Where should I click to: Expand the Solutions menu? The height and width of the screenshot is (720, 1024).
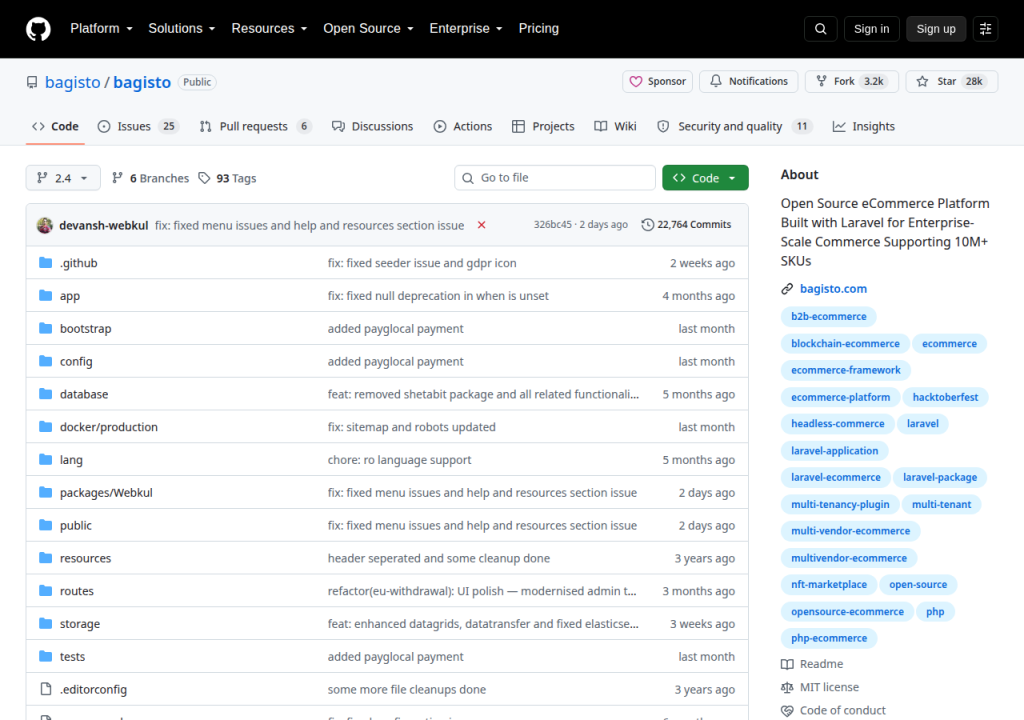click(182, 29)
